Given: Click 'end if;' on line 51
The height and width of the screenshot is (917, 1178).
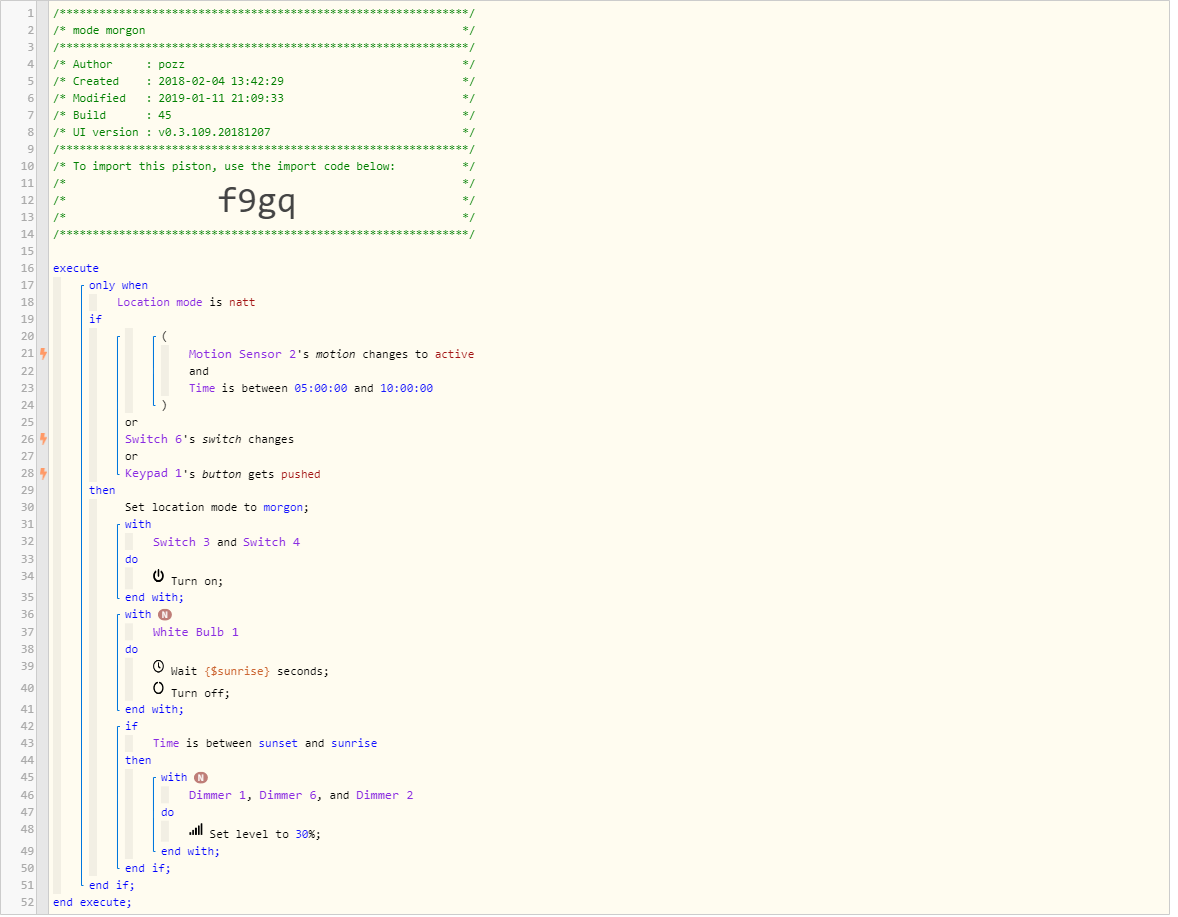Looking at the screenshot, I should point(111,885).
